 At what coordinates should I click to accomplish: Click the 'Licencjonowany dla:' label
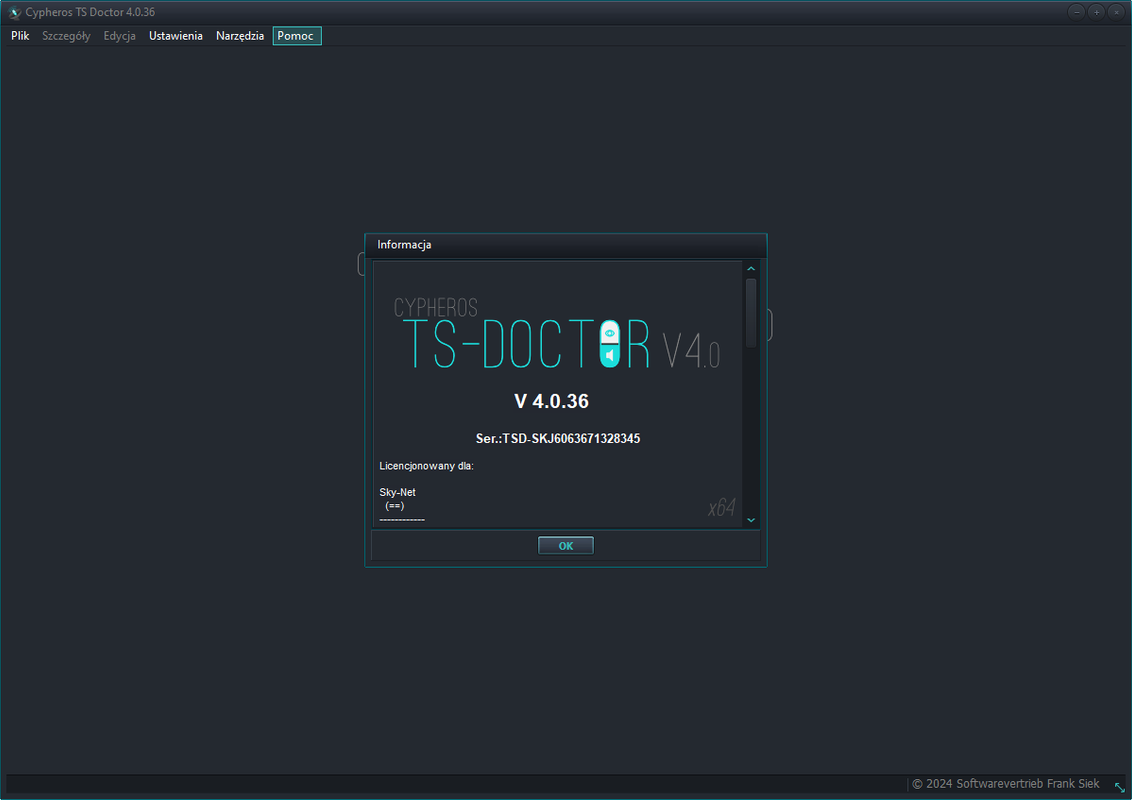pyautogui.click(x=427, y=466)
